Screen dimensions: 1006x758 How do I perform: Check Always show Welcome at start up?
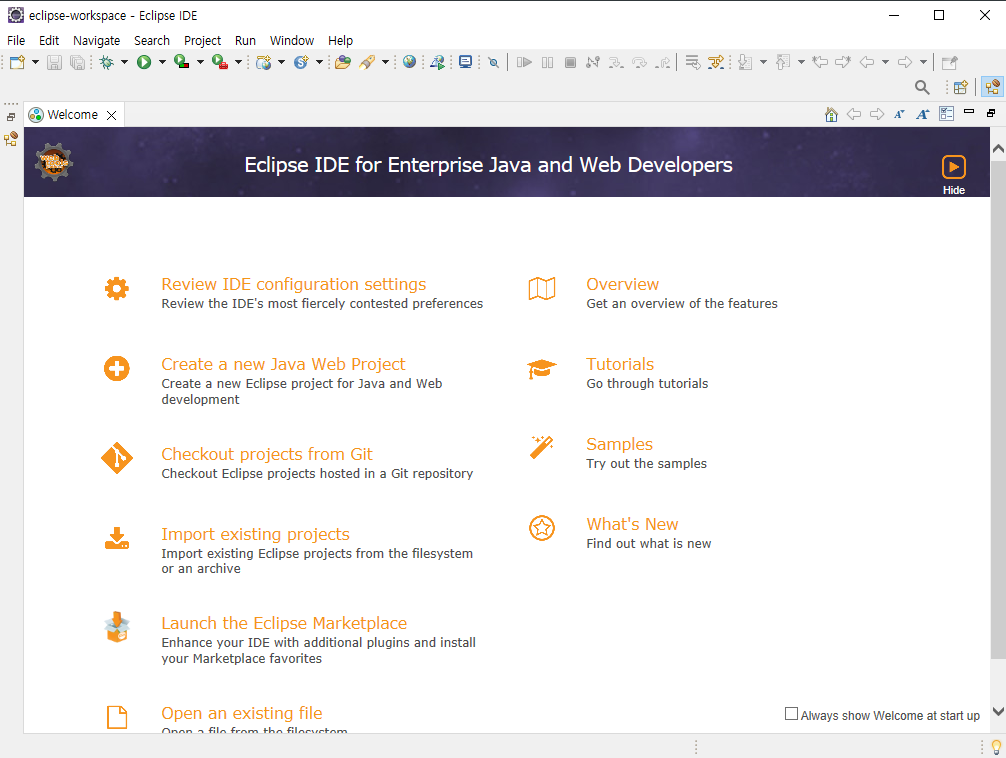[x=792, y=714]
